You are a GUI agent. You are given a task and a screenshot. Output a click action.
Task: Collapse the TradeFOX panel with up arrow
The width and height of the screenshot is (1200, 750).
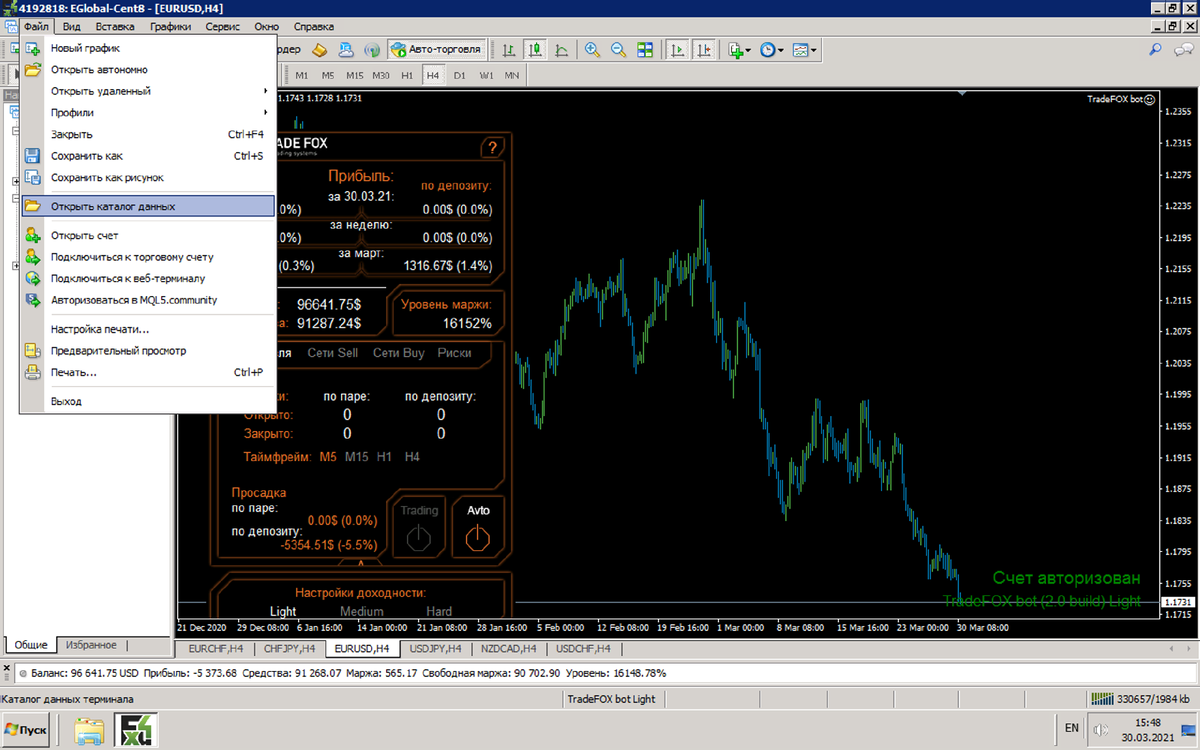pos(361,564)
